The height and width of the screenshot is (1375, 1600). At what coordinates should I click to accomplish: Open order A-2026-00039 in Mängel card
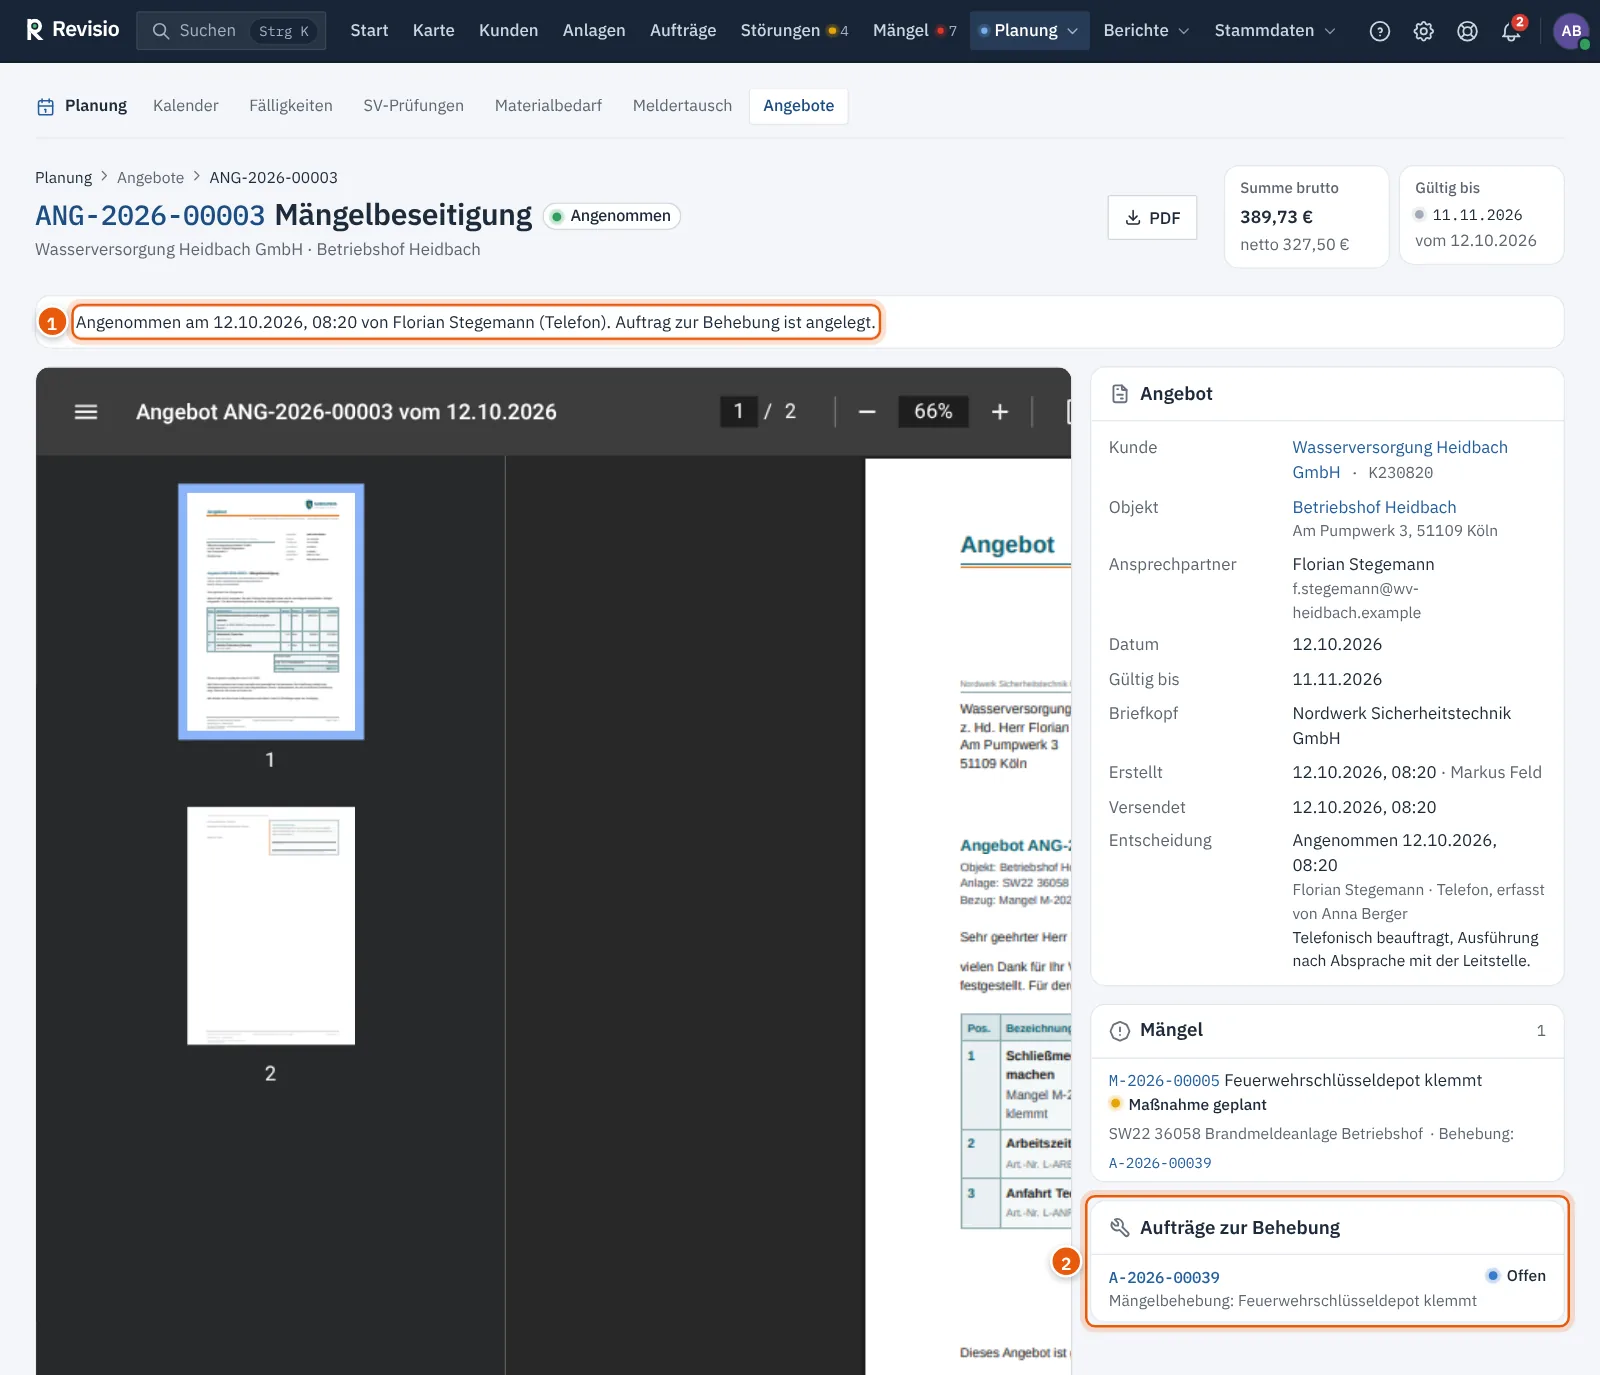1160,1164
